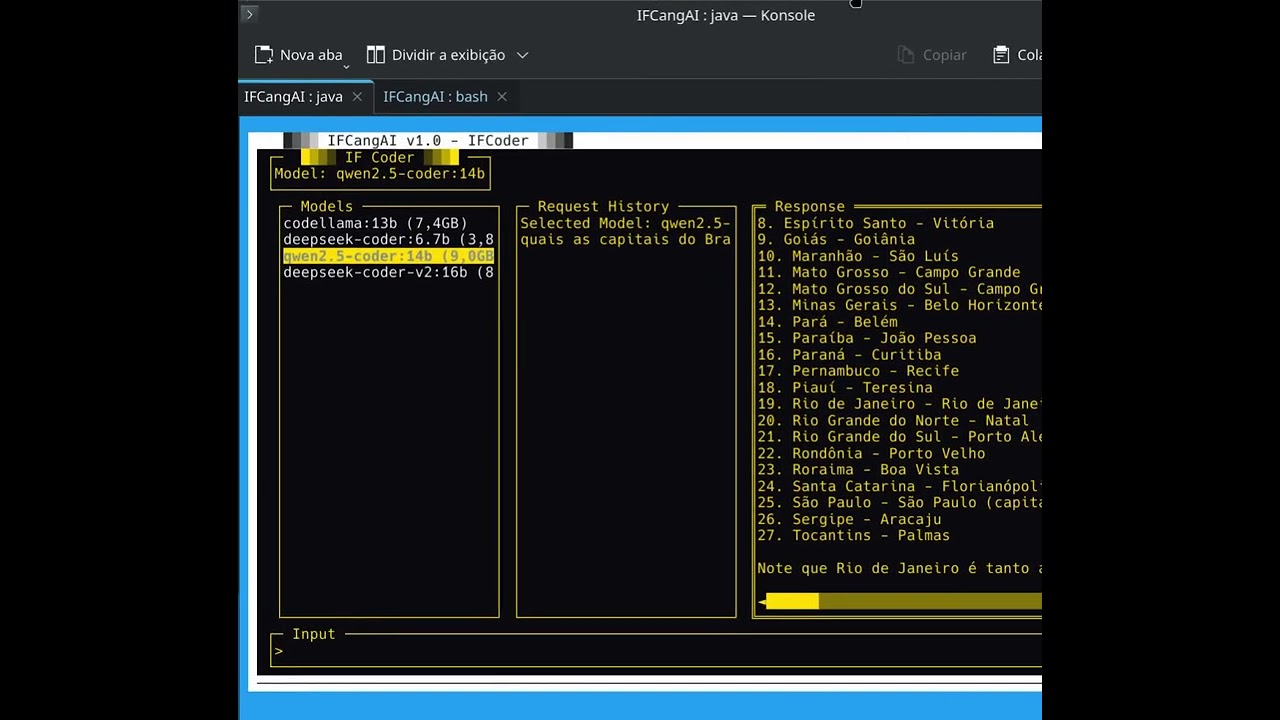
Task: Click 'quais as capitais do Bra' history entry
Action: pos(625,240)
